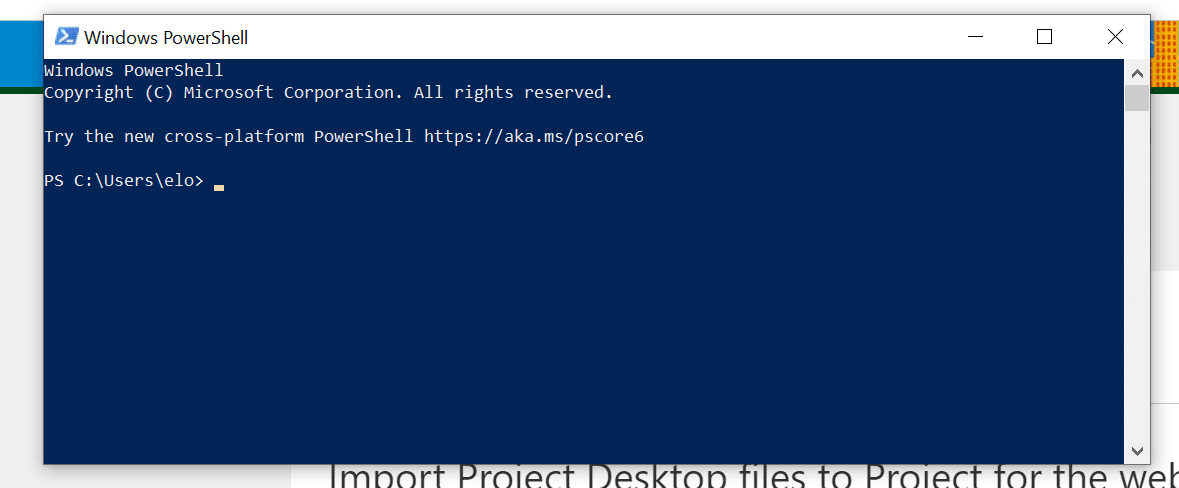Viewport: 1179px width, 488px height.
Task: Minimize the Windows PowerShell window
Action: (x=975, y=36)
